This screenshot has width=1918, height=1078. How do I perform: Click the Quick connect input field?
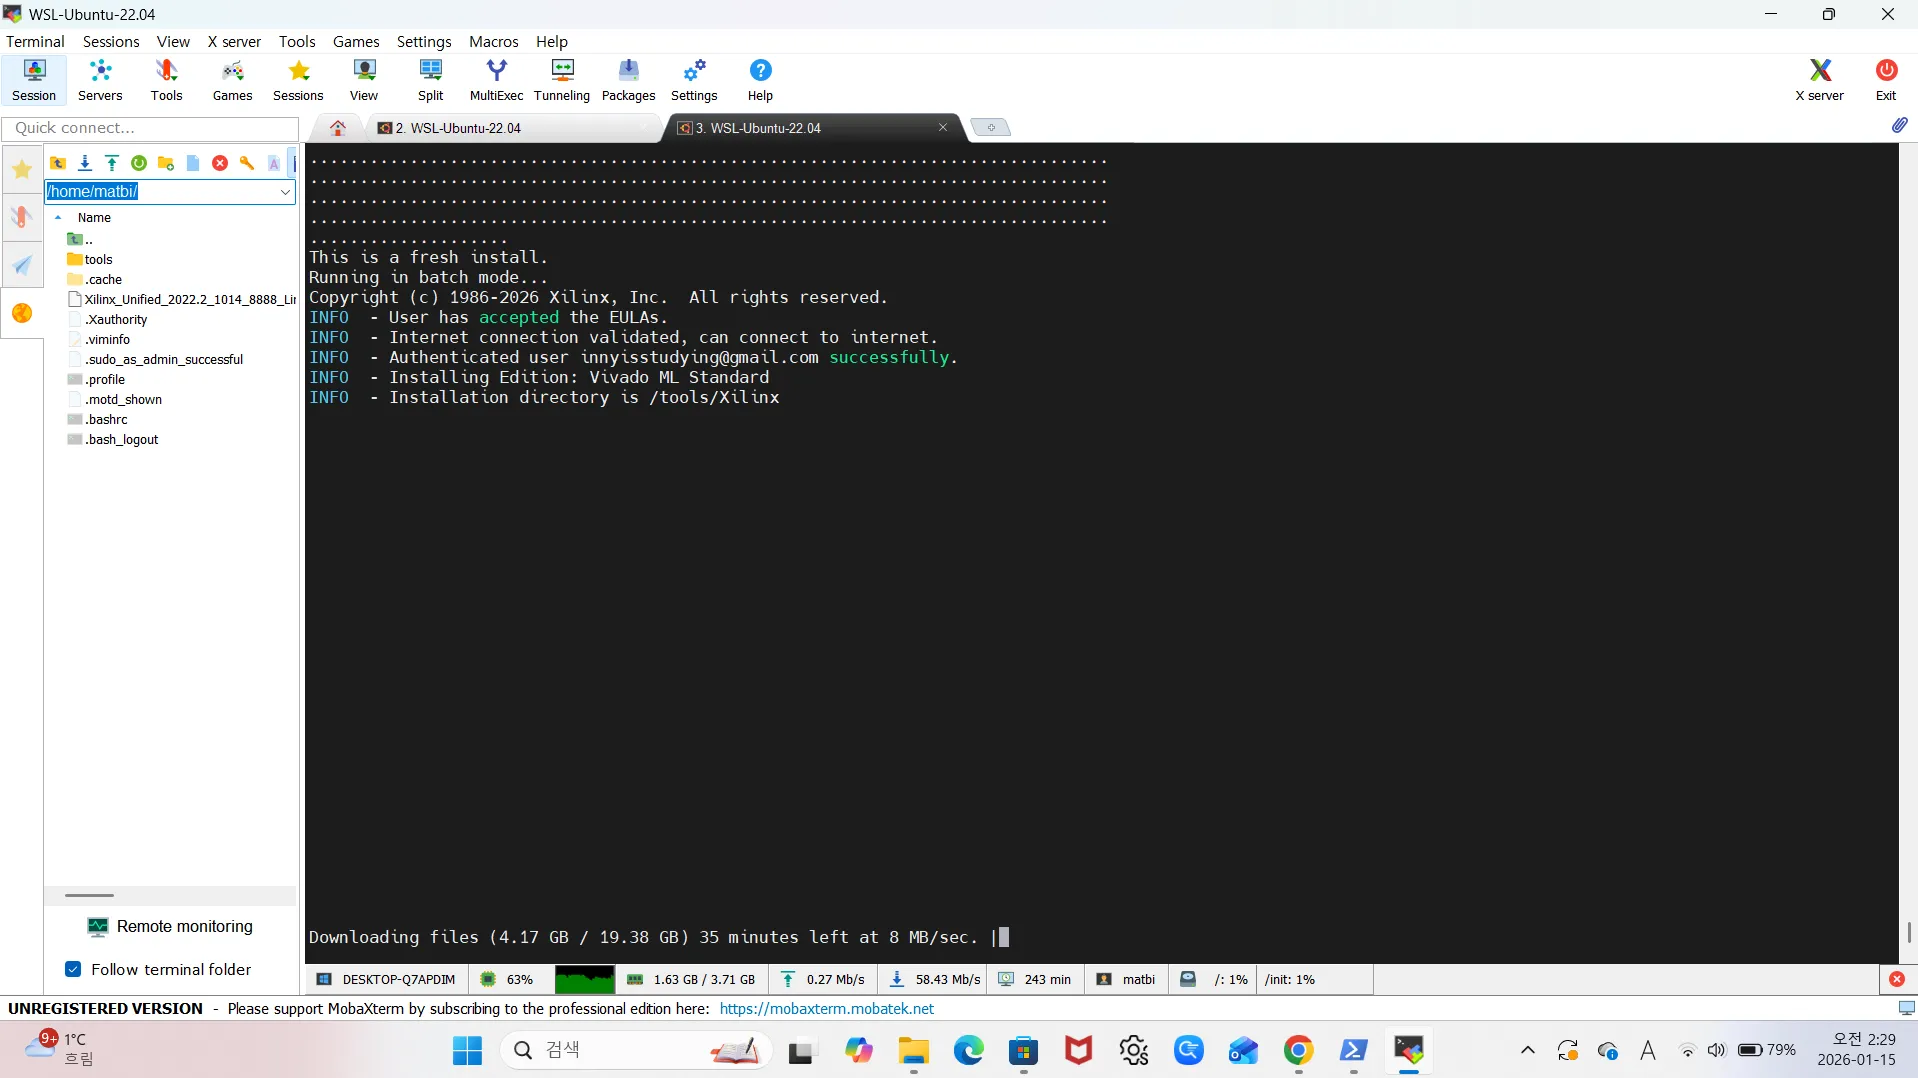tap(150, 128)
